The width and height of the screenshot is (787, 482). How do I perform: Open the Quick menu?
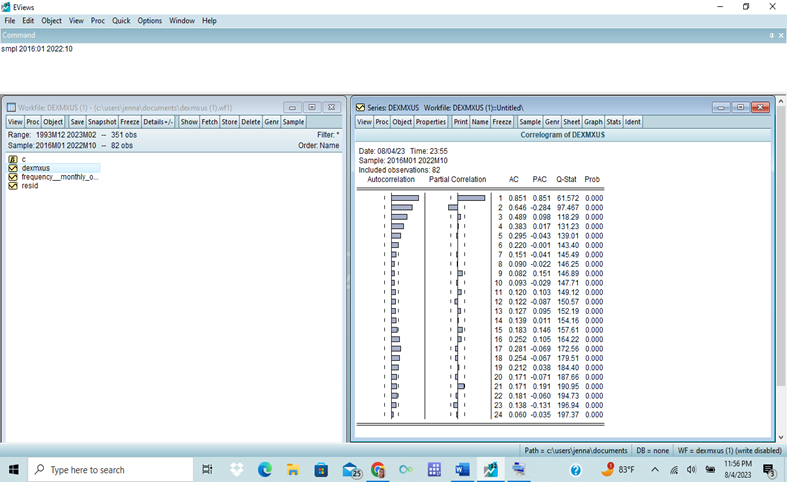click(x=121, y=21)
